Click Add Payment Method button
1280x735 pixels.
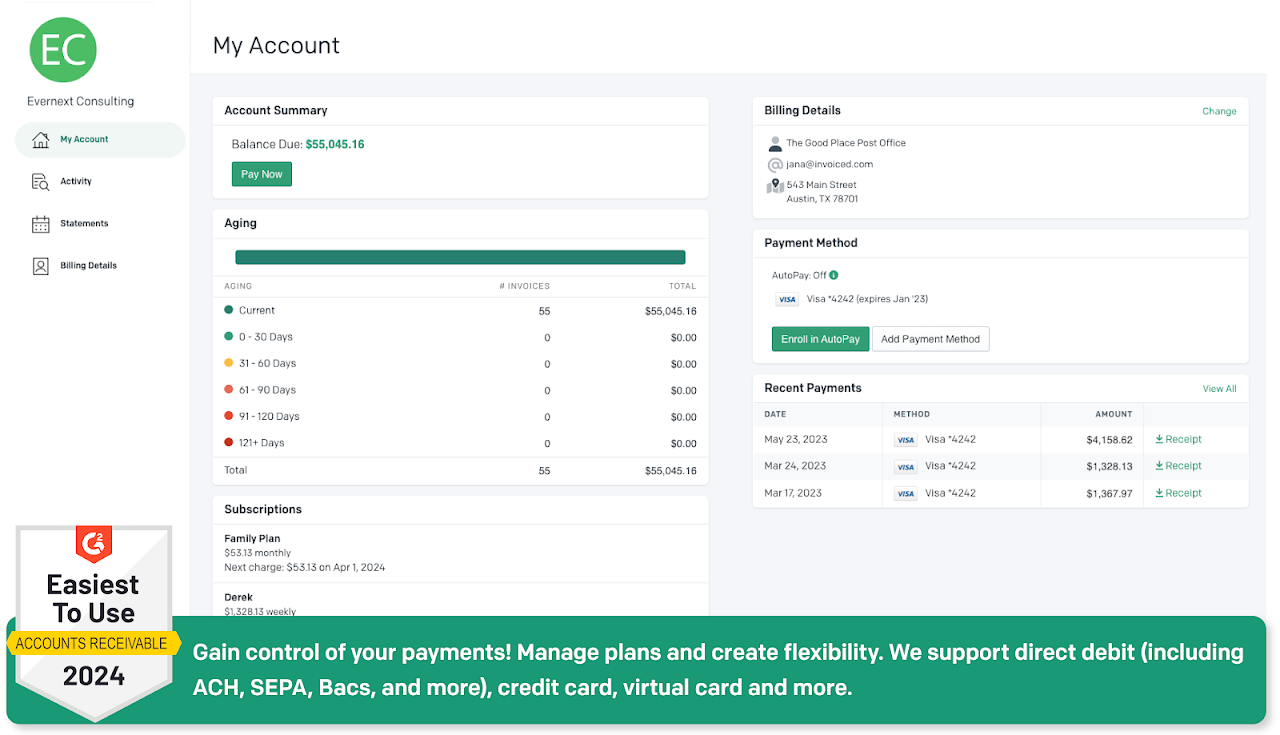tap(930, 339)
